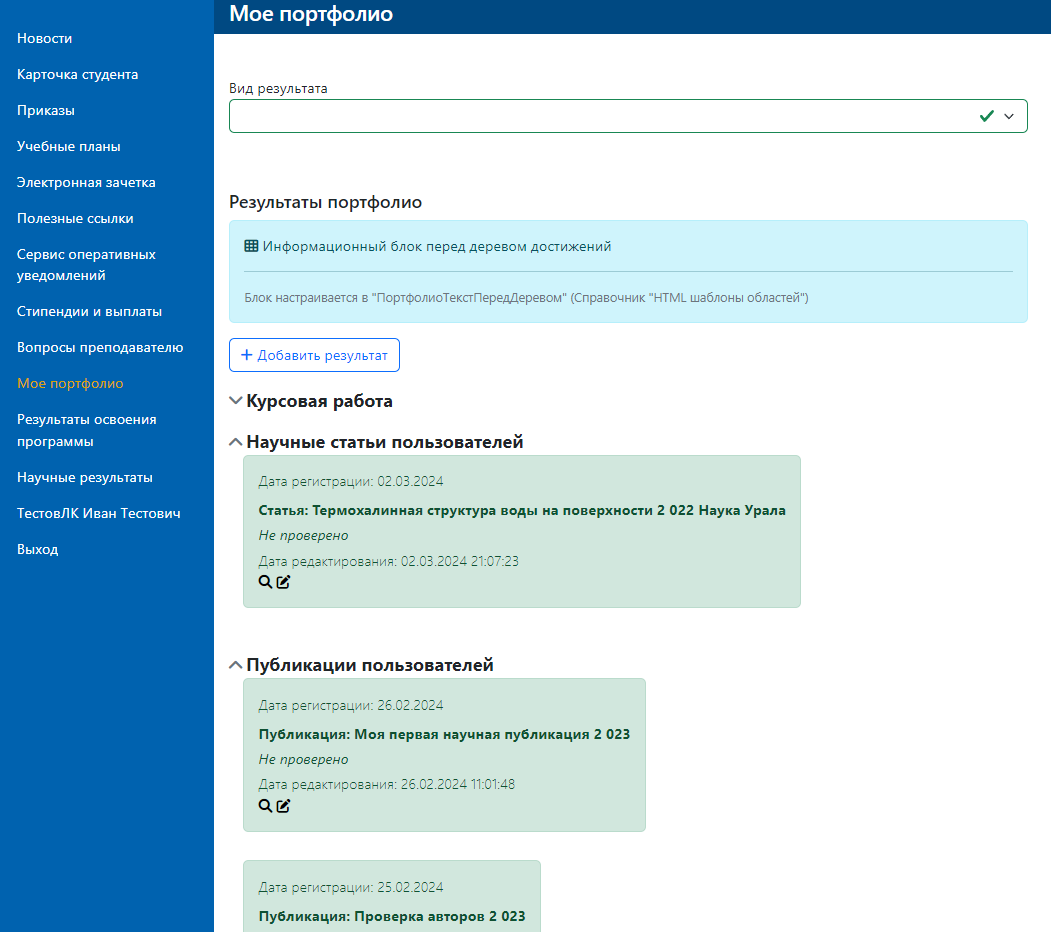Image resolution: width=1051 pixels, height=932 pixels.
Task: Navigate to Учебные планы
Action: tap(68, 146)
